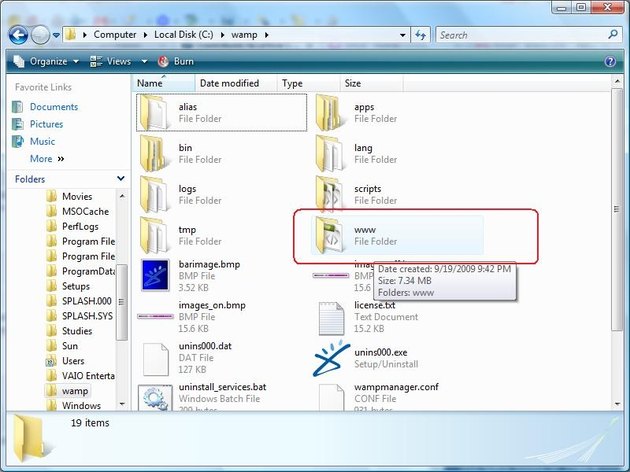Click the Help question mark icon
630x472 pixels.
(610, 61)
